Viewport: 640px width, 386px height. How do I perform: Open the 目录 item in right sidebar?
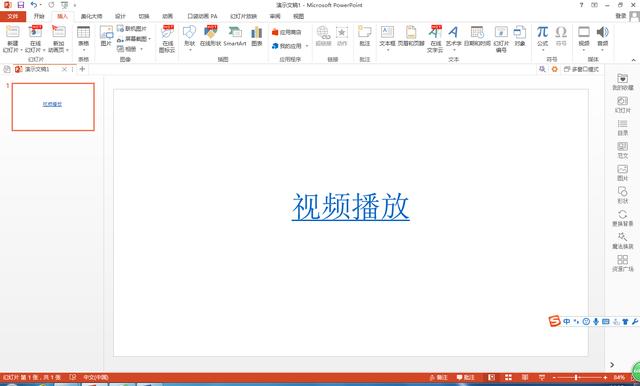622,127
